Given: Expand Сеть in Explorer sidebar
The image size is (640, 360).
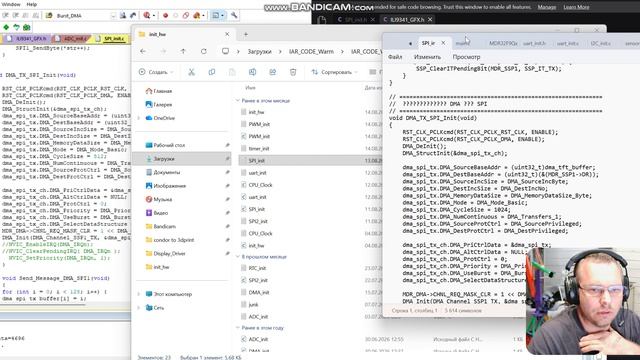Looking at the screenshot, I should tap(139, 308).
